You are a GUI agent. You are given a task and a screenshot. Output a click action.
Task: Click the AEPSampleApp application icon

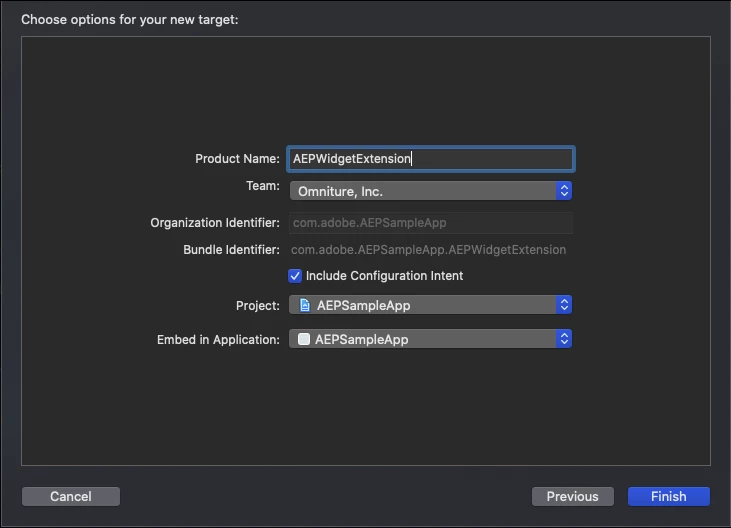[304, 339]
